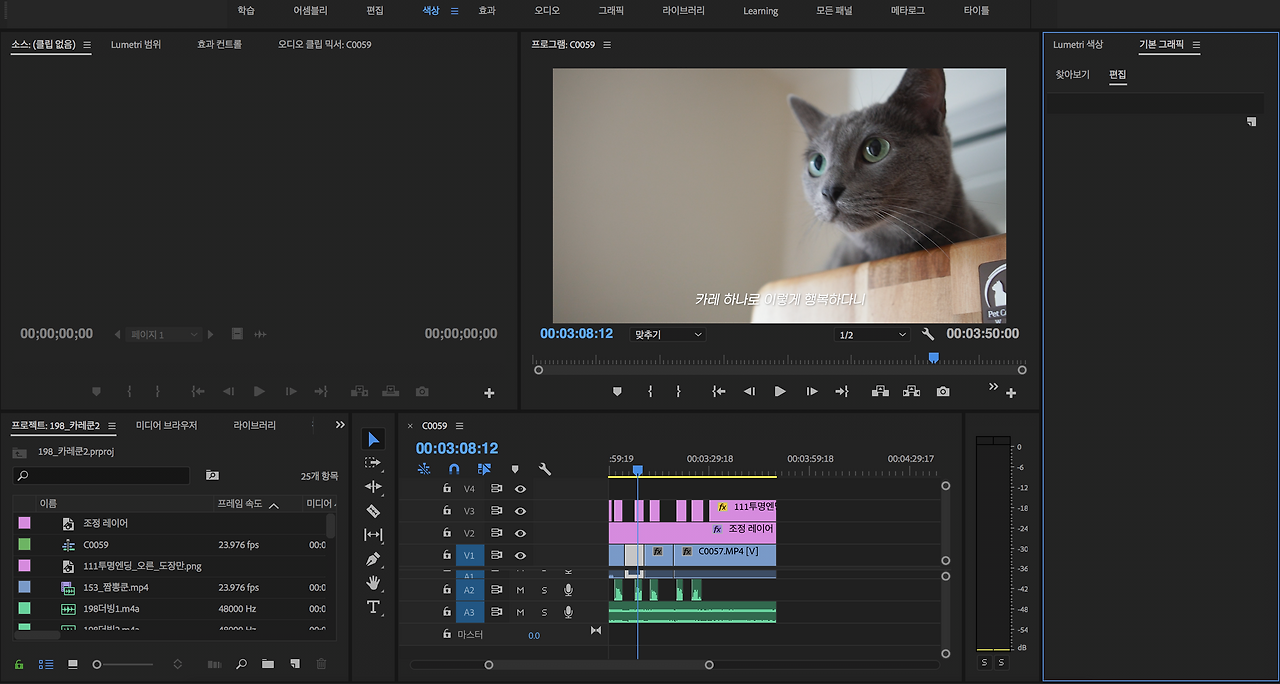Pick the Razor tool
The image size is (1280, 684).
[x=373, y=511]
